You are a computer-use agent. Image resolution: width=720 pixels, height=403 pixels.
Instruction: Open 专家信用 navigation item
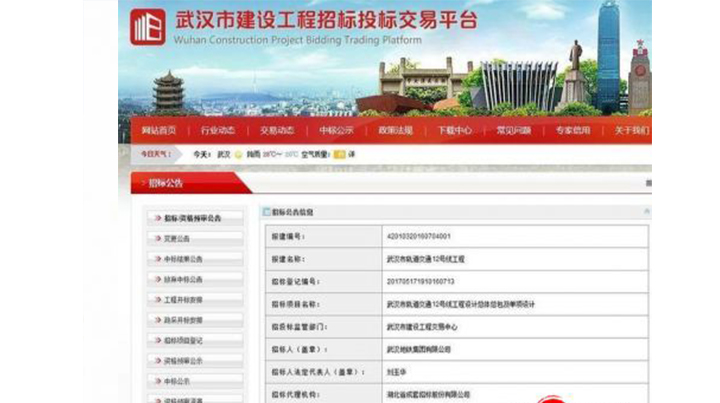point(573,130)
